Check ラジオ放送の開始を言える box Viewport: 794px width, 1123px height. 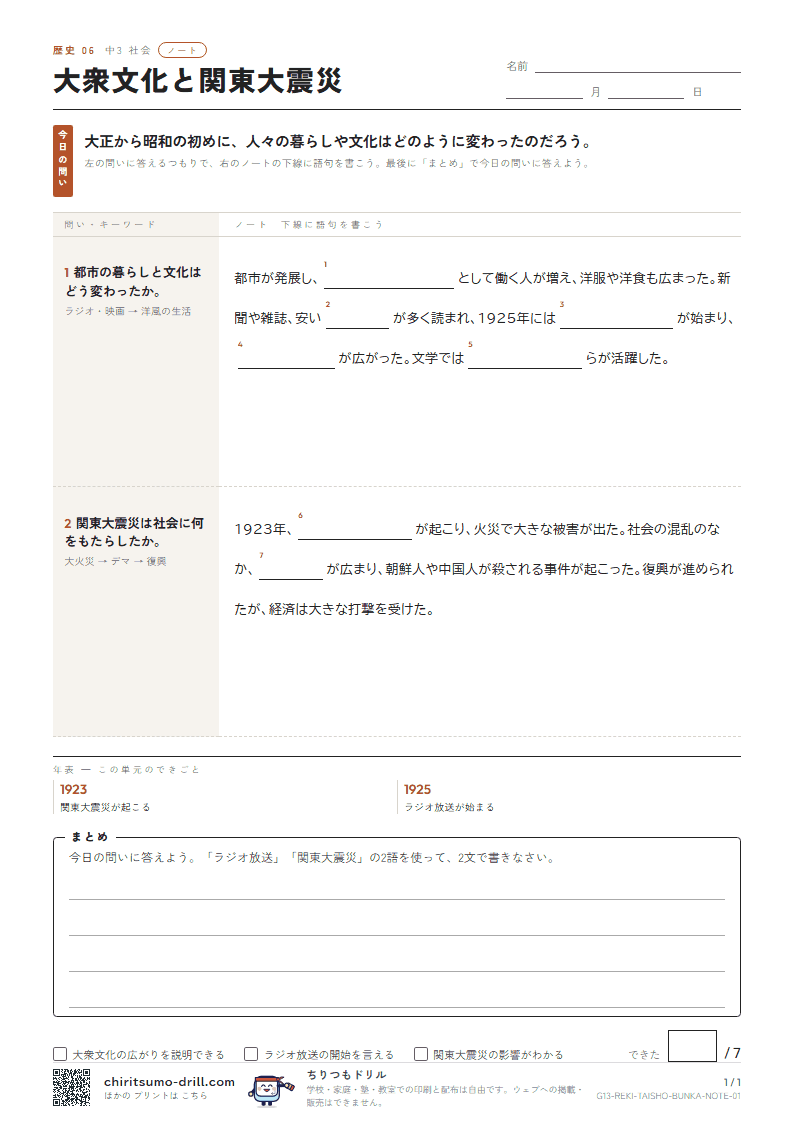click(x=251, y=1054)
